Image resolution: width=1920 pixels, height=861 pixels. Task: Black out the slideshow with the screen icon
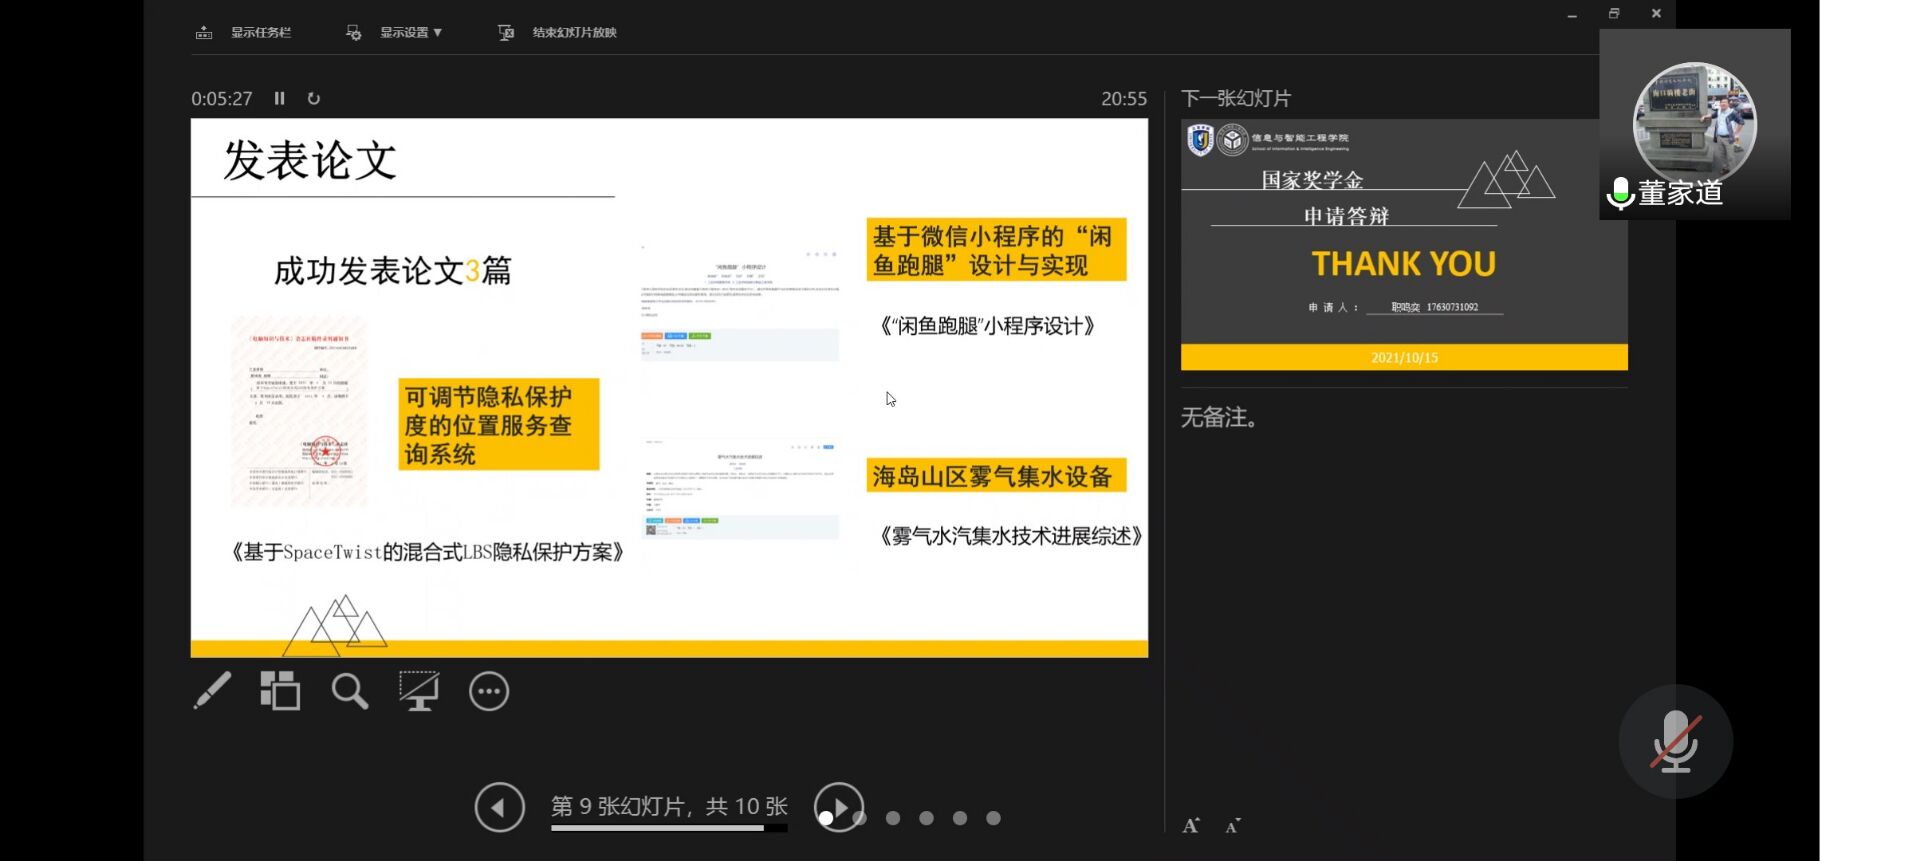[x=418, y=691]
